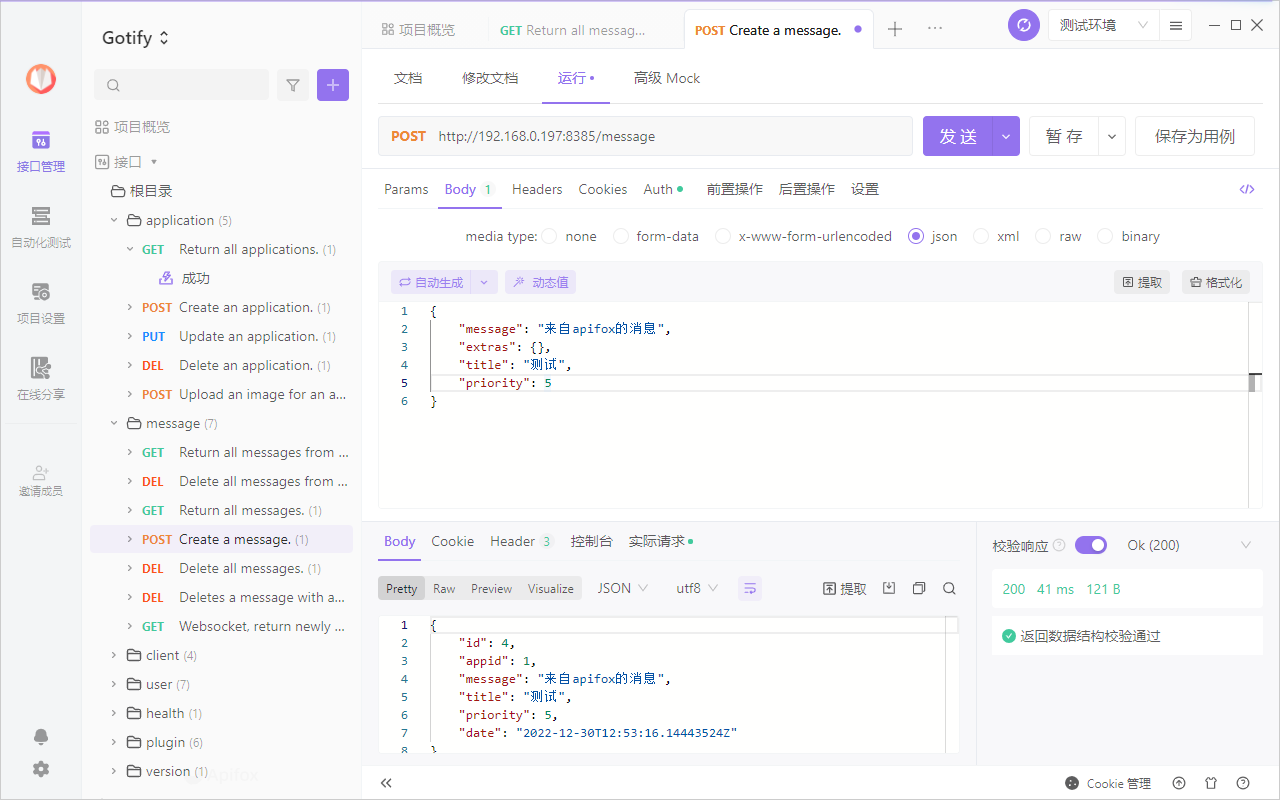1280x800 pixels.
Task: Open the notifications bell
Action: point(41,737)
